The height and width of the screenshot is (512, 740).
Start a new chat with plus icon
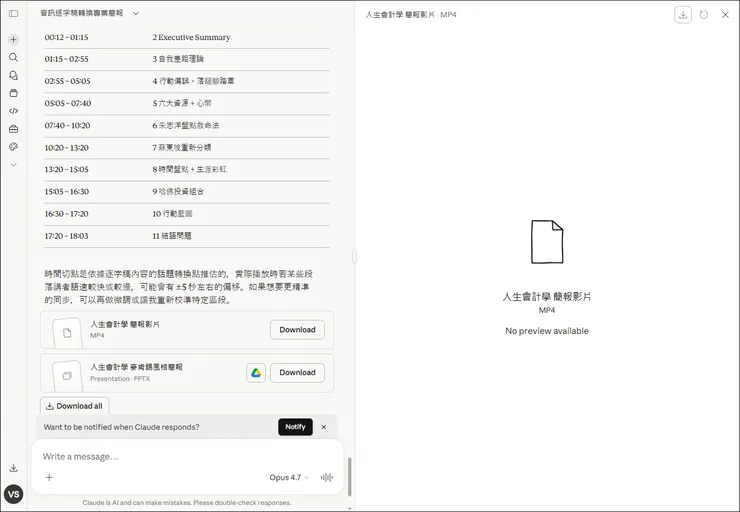(14, 40)
